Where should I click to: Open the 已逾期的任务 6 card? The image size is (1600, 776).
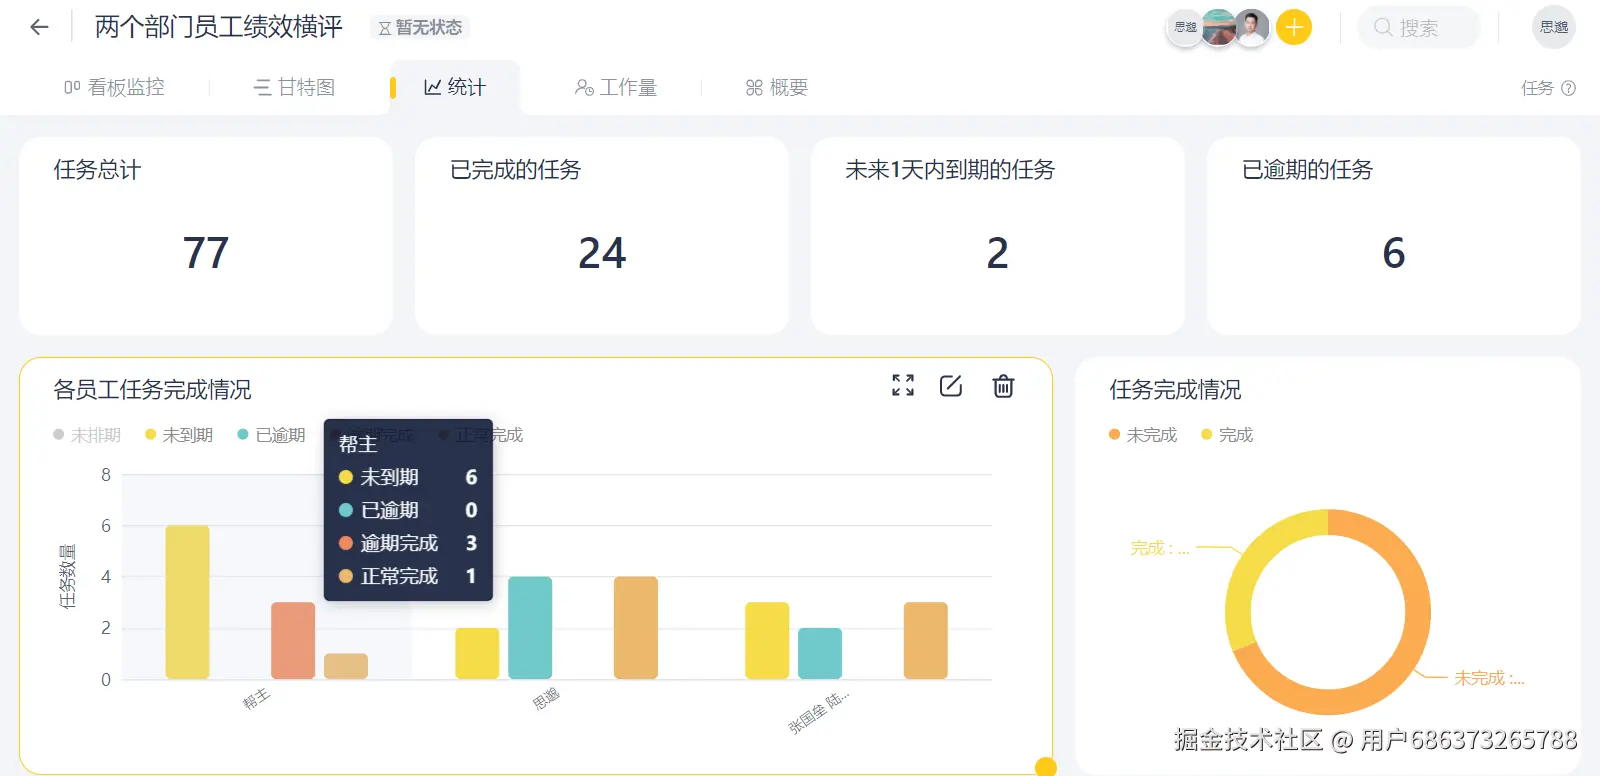(1394, 236)
